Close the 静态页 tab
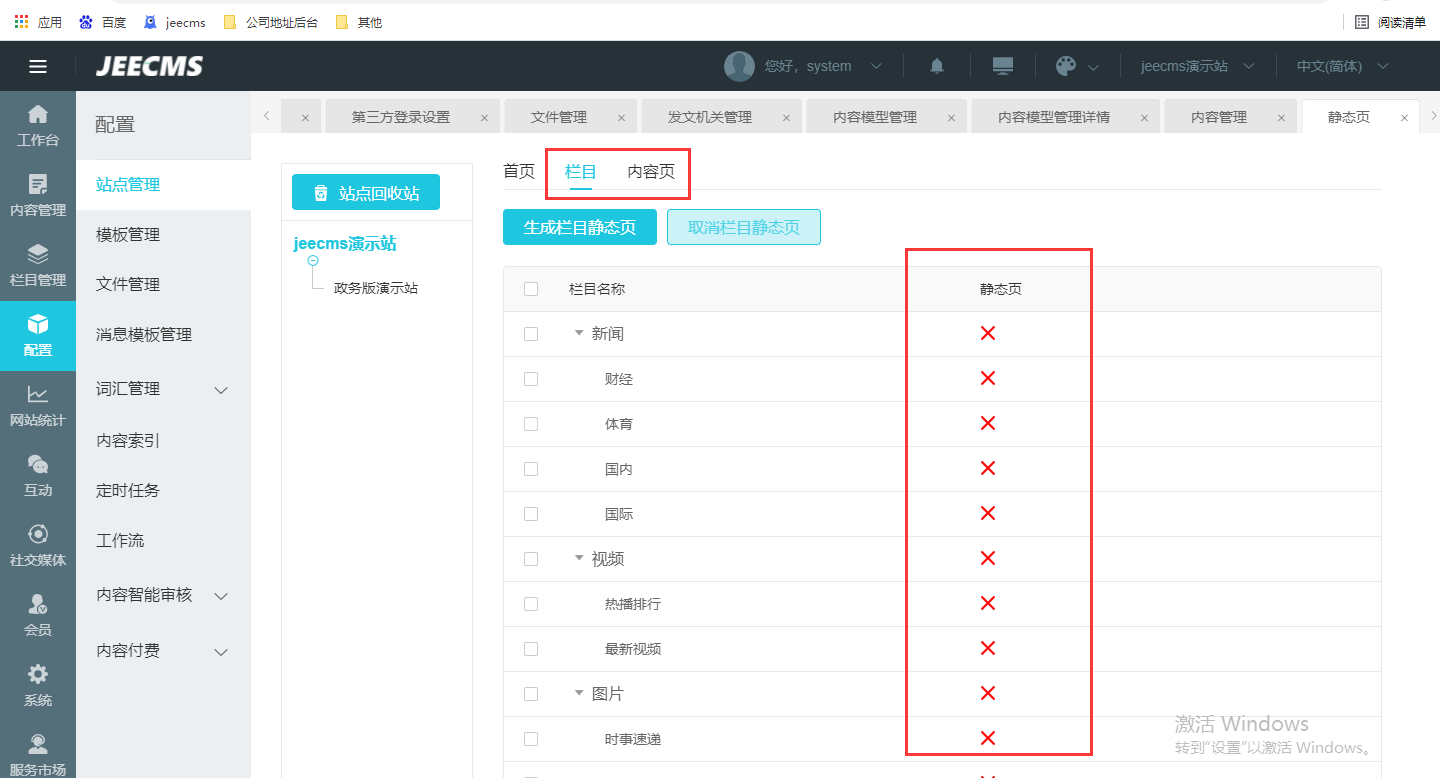The width and height of the screenshot is (1440, 778). point(1404,118)
